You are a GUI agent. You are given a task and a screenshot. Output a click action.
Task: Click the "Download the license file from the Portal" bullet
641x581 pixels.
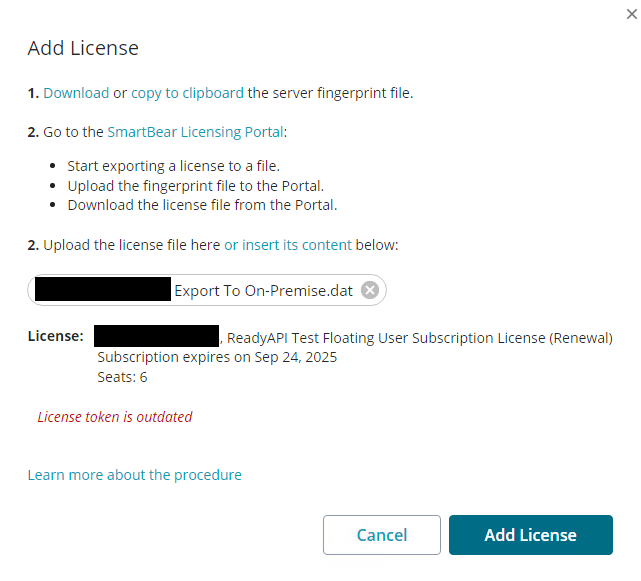[202, 206]
